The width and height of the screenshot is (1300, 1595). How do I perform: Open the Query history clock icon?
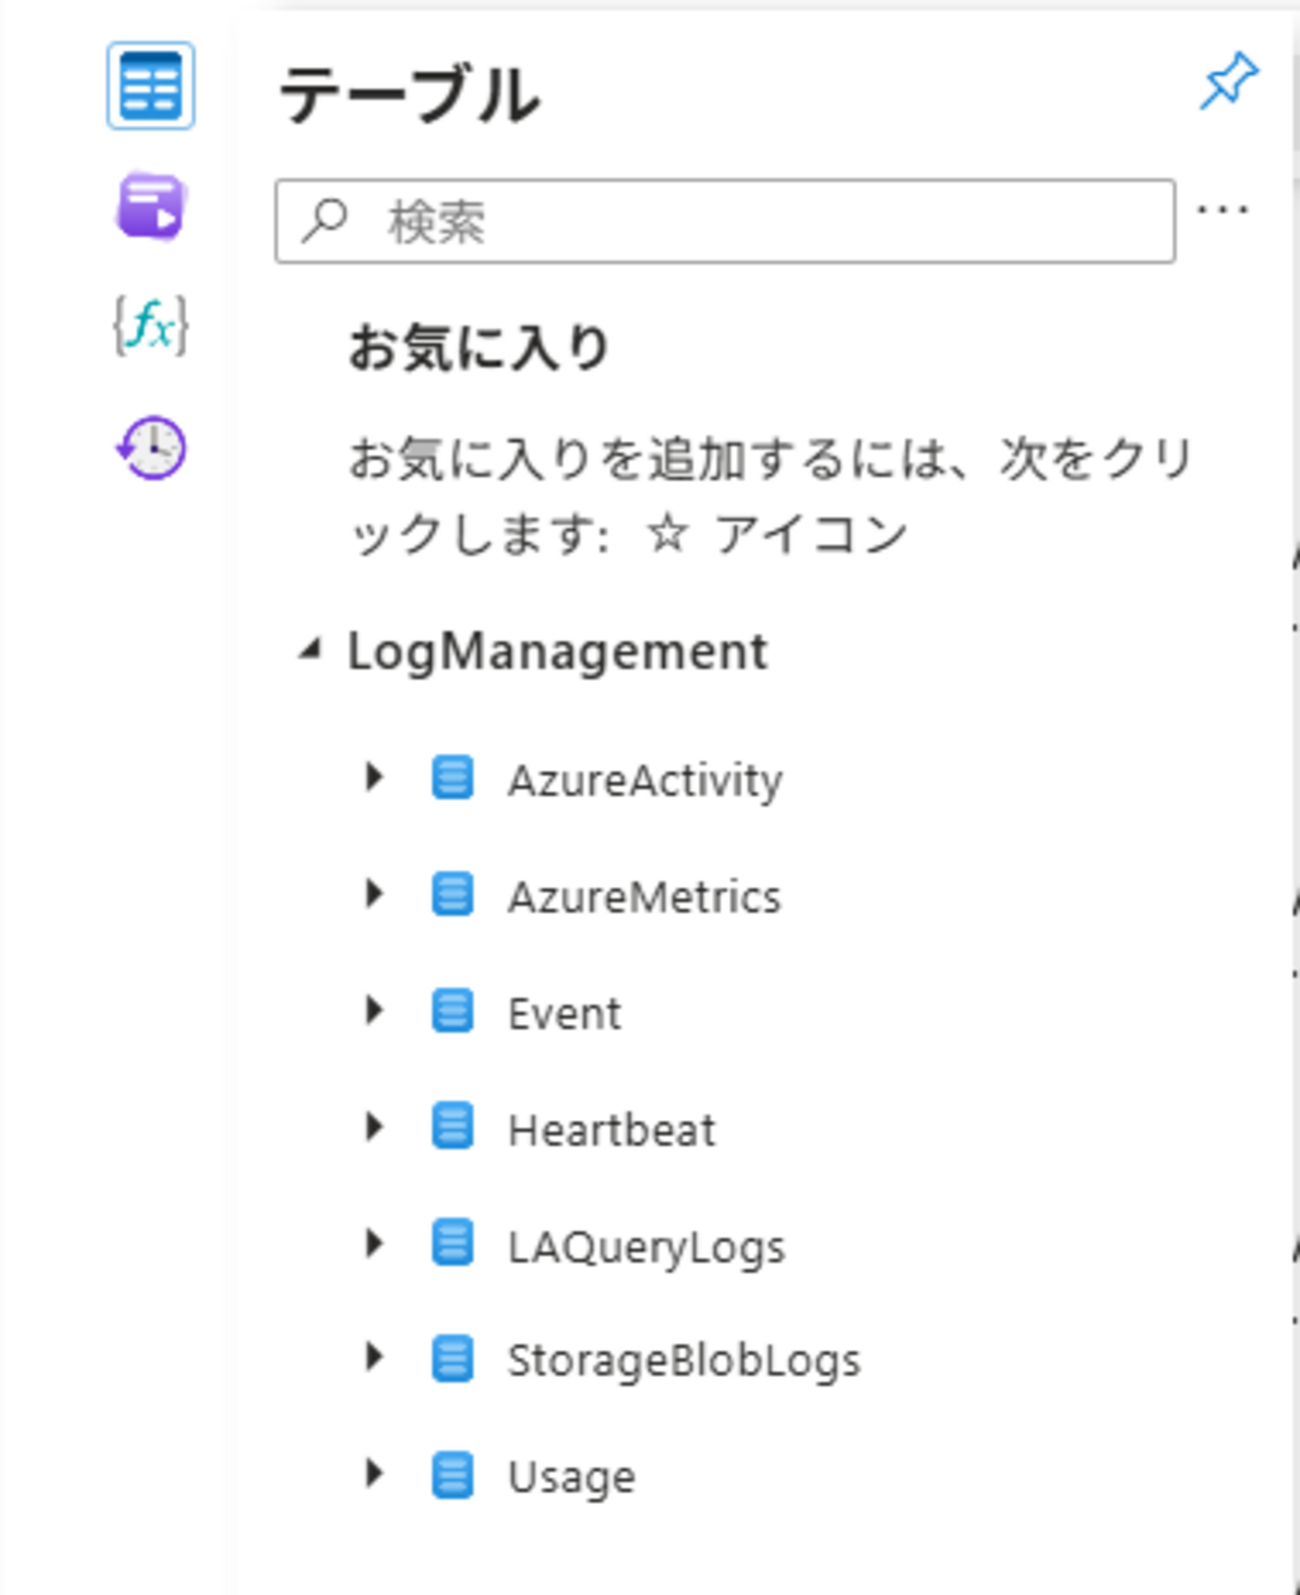coord(151,447)
